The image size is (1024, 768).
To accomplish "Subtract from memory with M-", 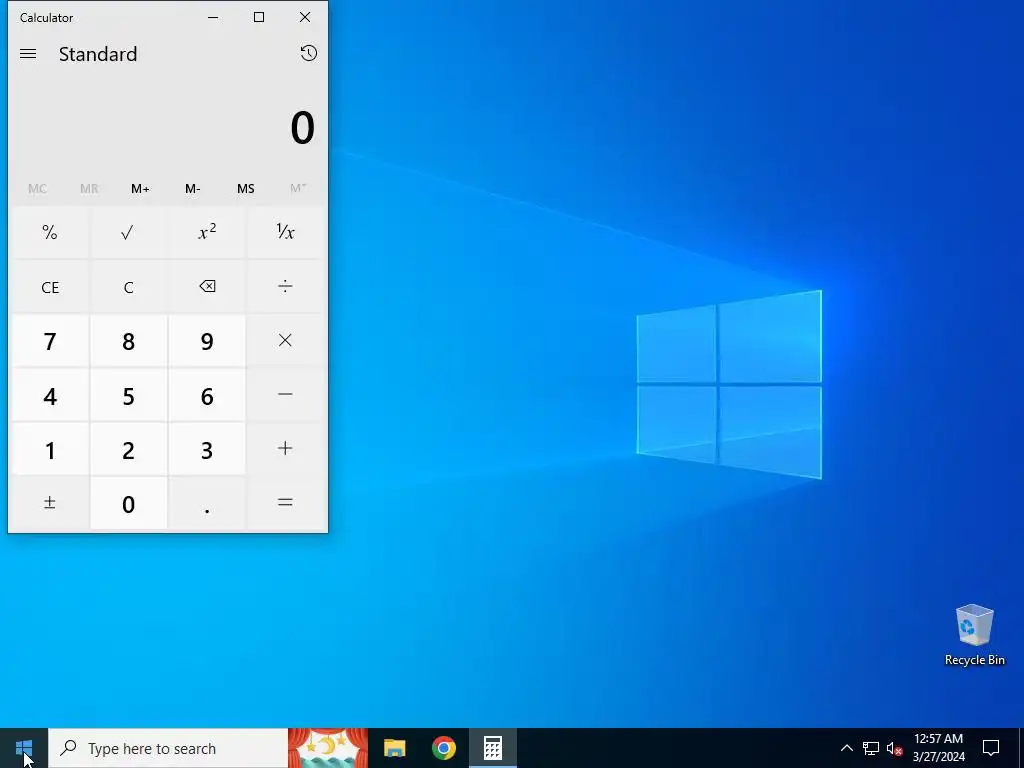I will pyautogui.click(x=193, y=189).
